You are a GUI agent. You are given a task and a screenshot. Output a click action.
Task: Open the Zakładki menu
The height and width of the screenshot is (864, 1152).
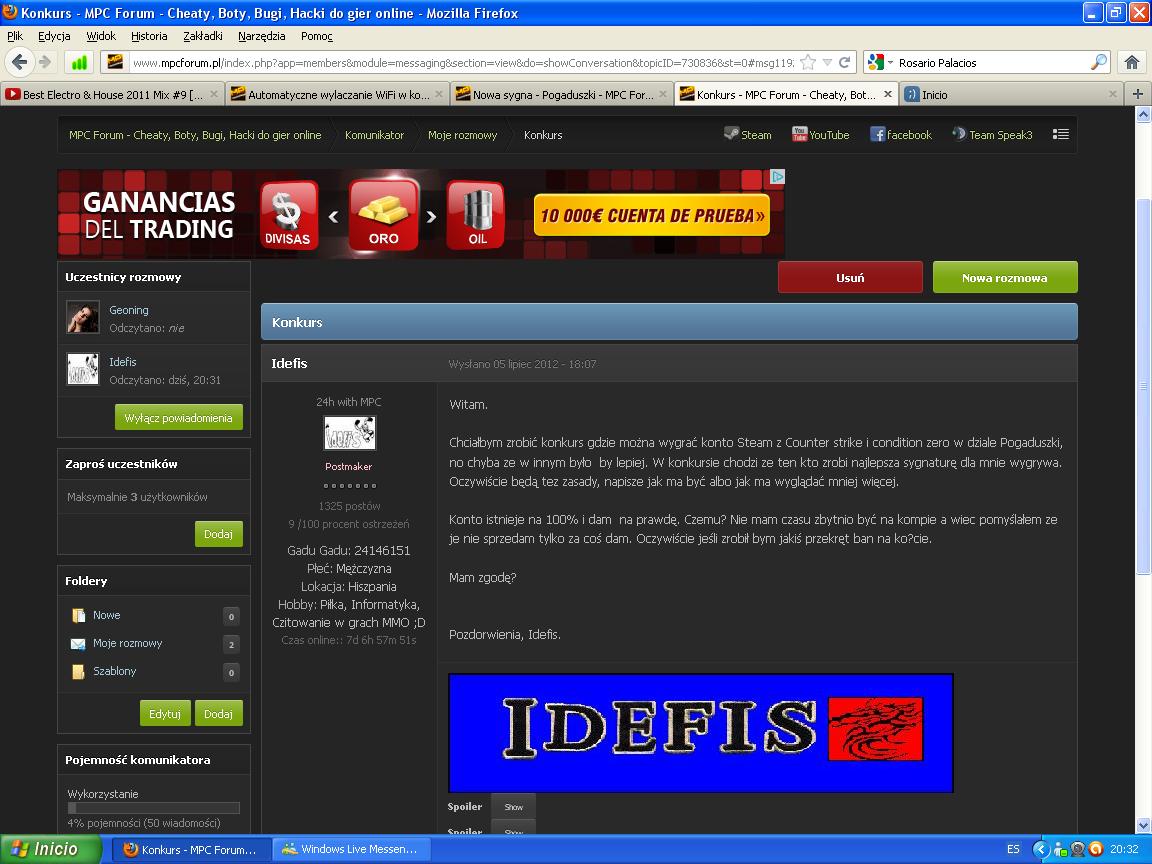pos(203,36)
